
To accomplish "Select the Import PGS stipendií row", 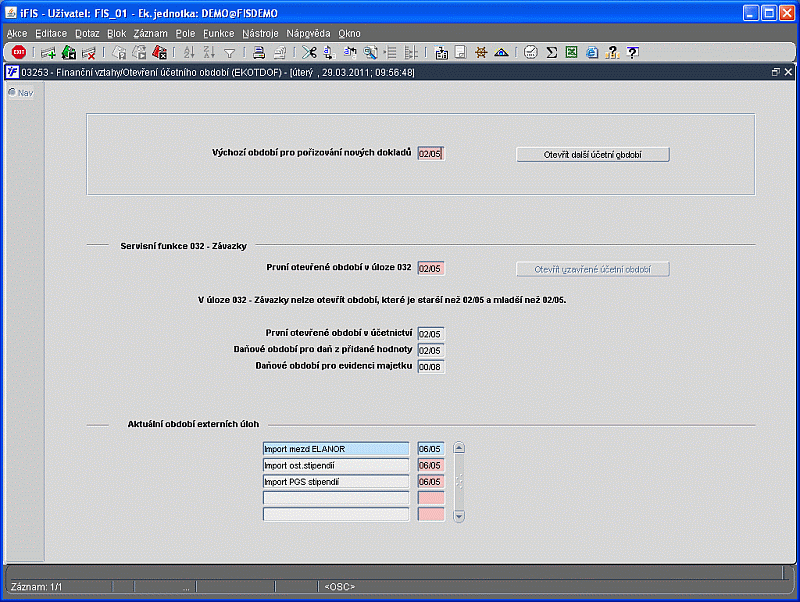I will (x=336, y=482).
